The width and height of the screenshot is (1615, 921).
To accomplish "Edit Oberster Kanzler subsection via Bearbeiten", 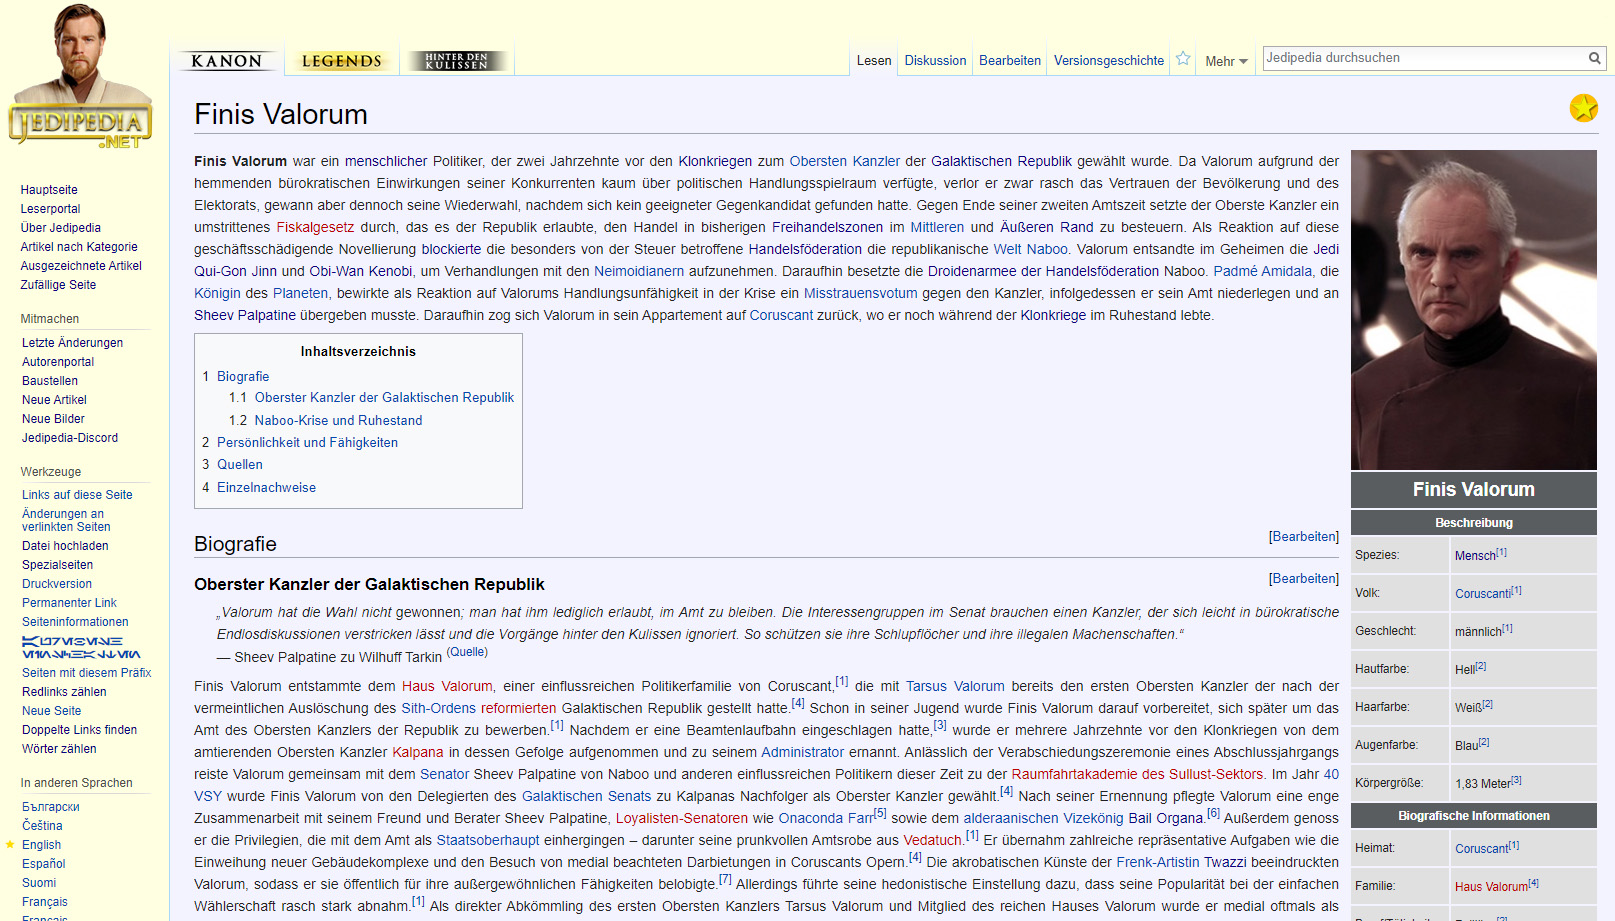I will tap(1304, 579).
